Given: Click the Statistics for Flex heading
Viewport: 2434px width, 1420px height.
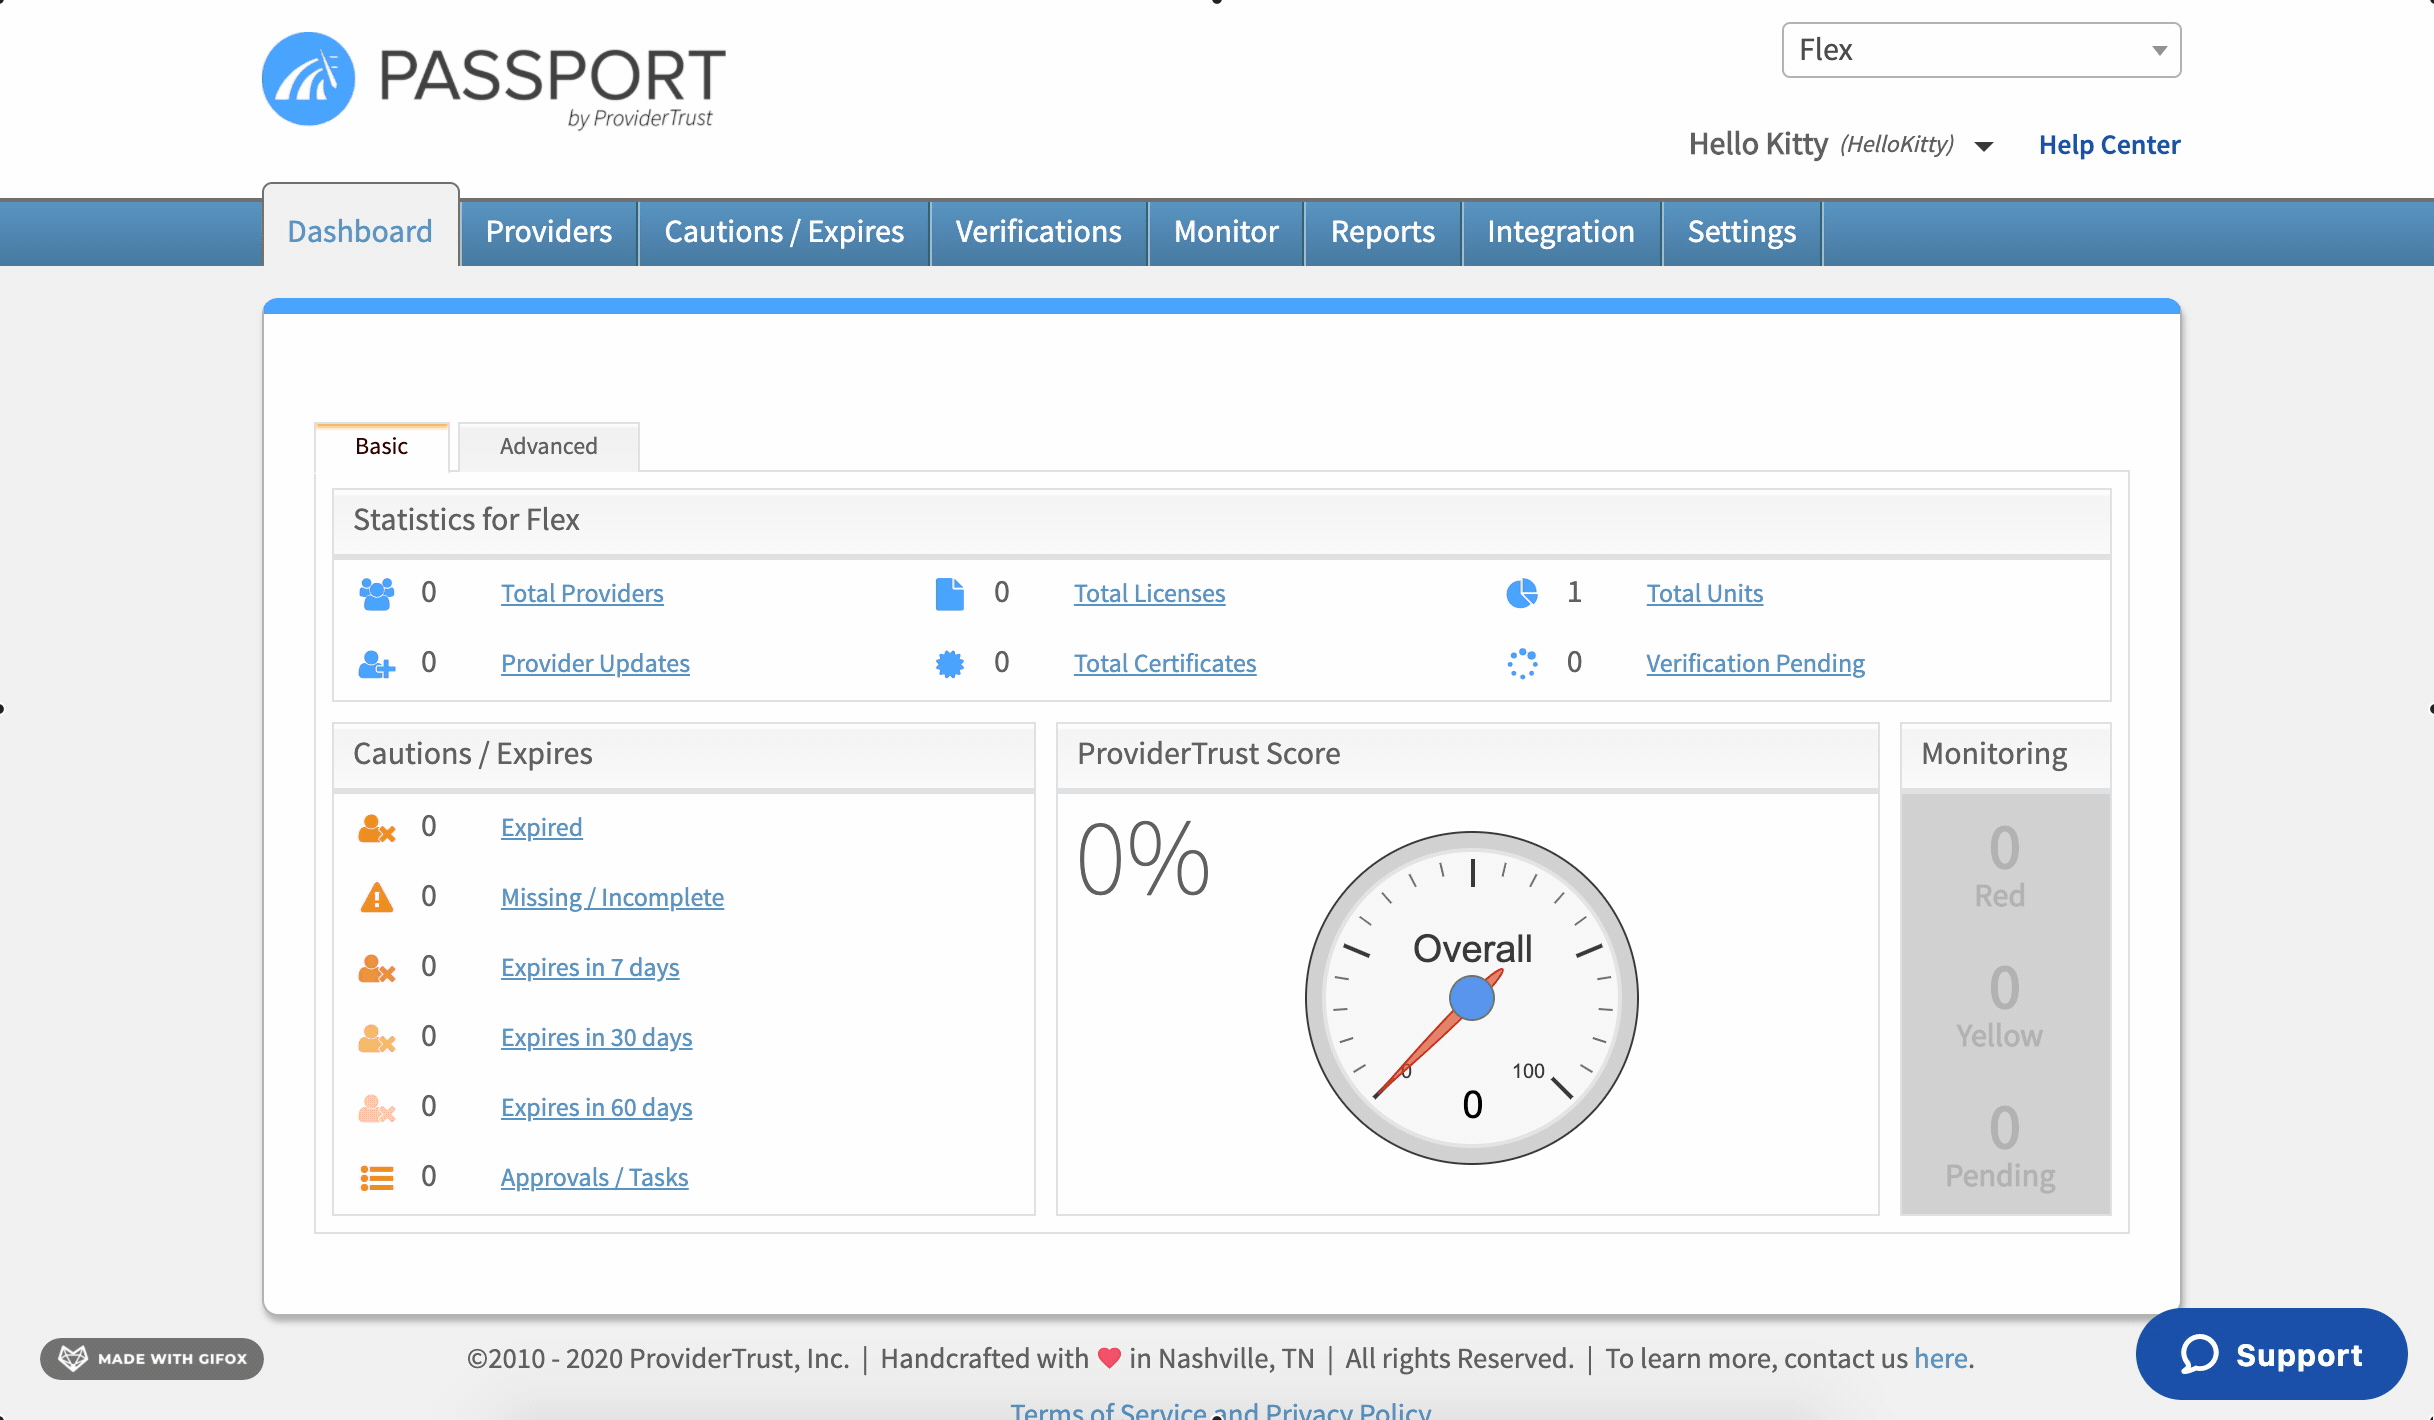Looking at the screenshot, I should (466, 520).
